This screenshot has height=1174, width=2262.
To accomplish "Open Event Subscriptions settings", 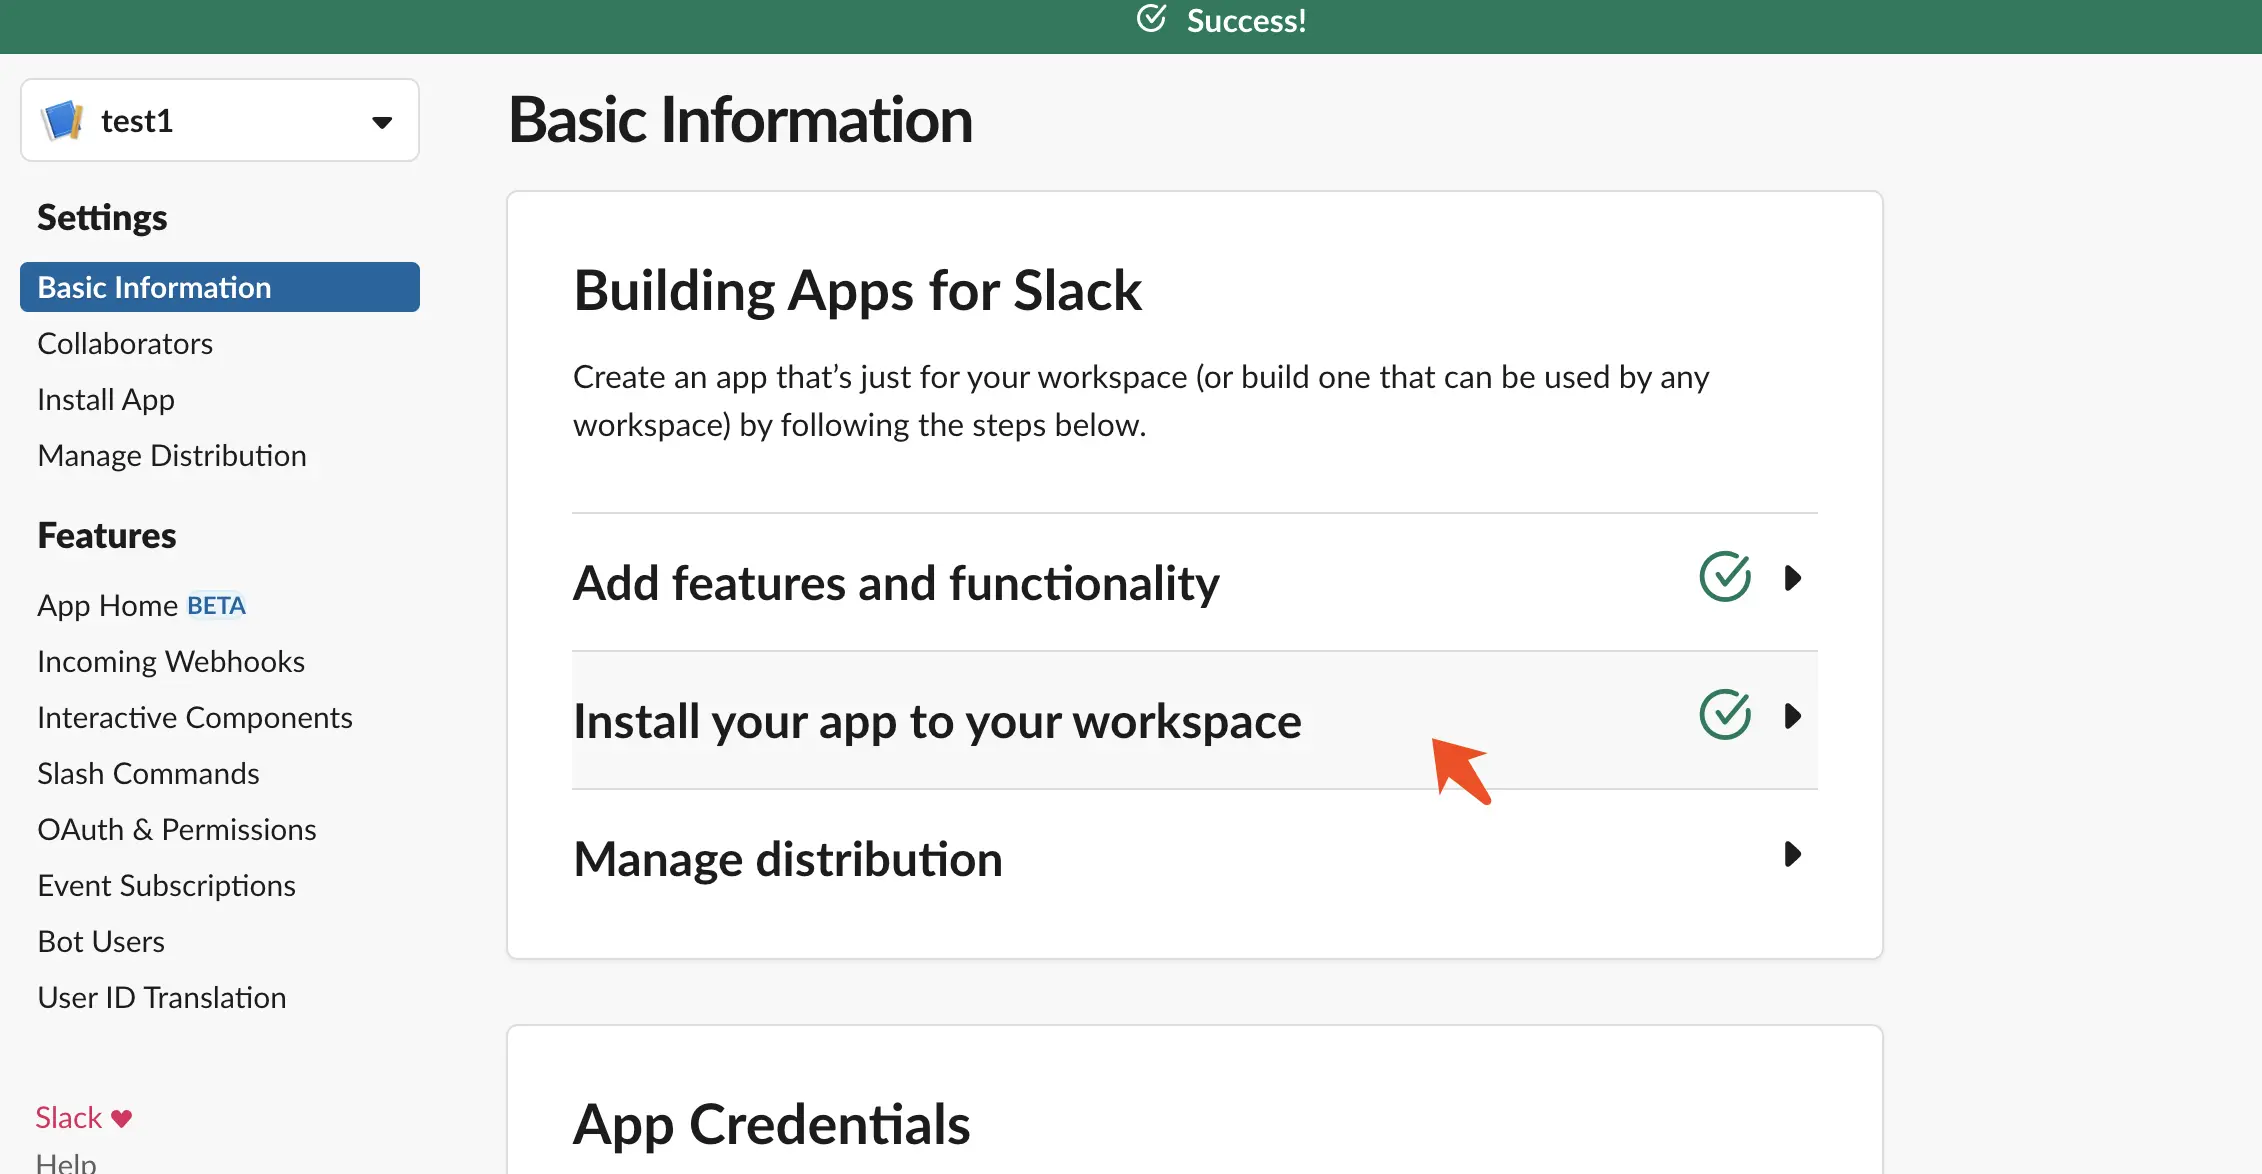I will 166,885.
